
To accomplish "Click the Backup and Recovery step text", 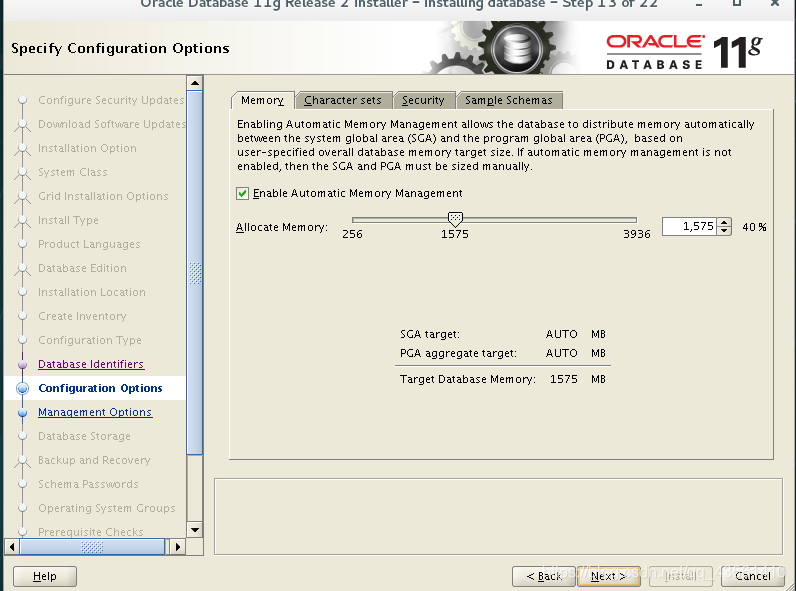I will 94,460.
